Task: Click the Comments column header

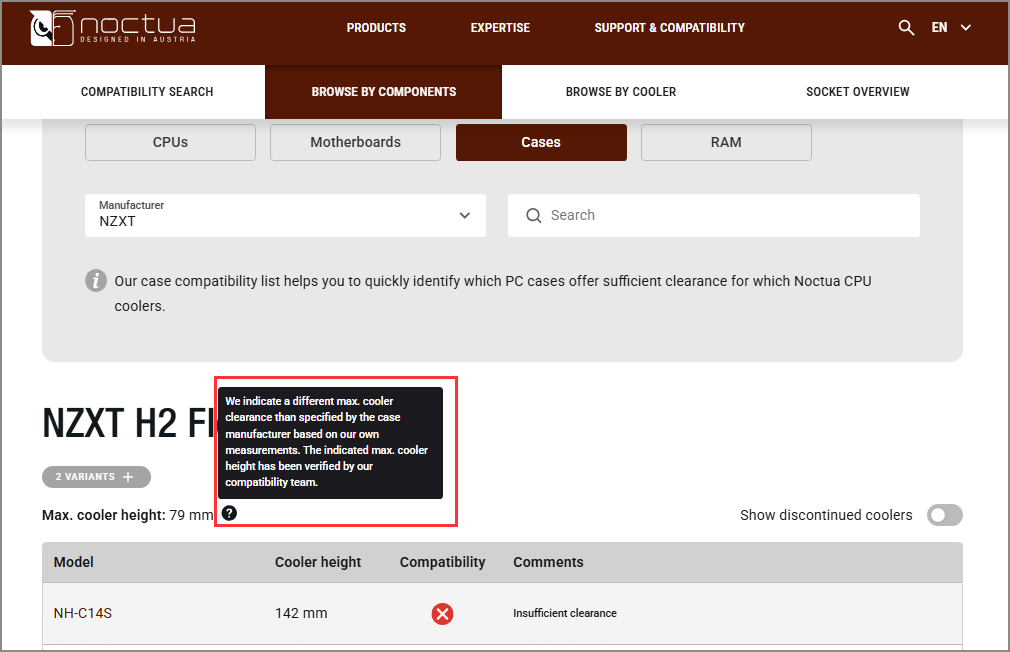Action: click(548, 562)
